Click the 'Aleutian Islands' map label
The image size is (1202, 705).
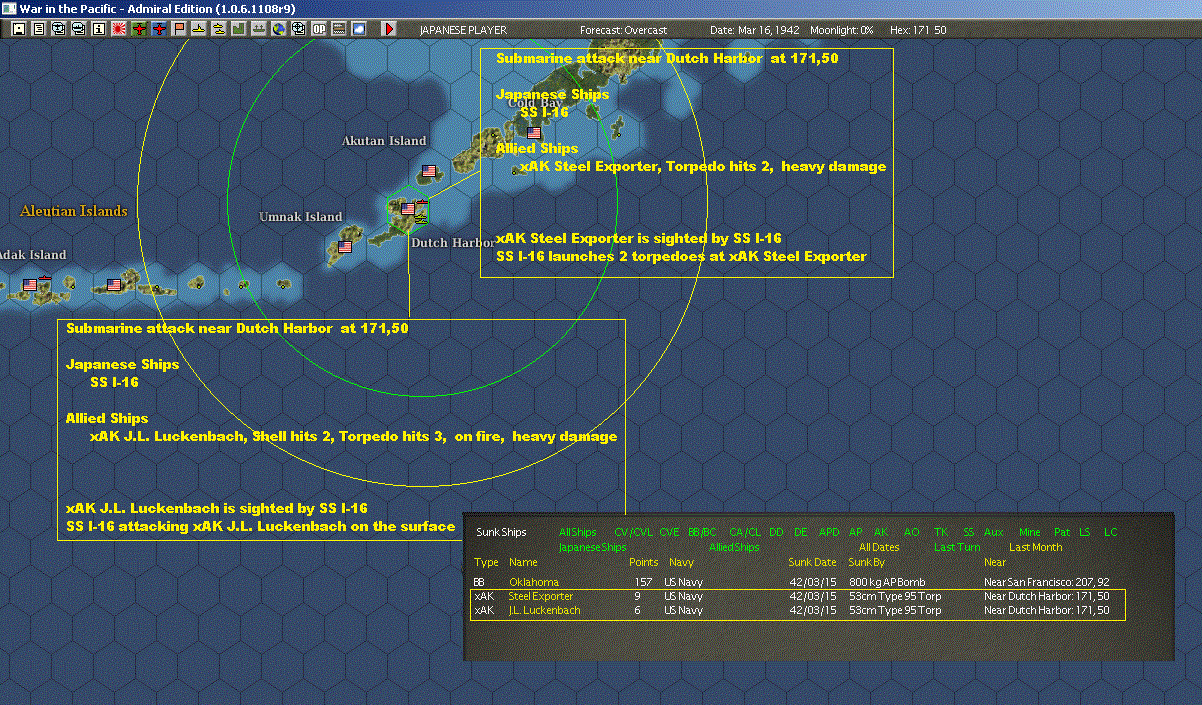coord(74,211)
